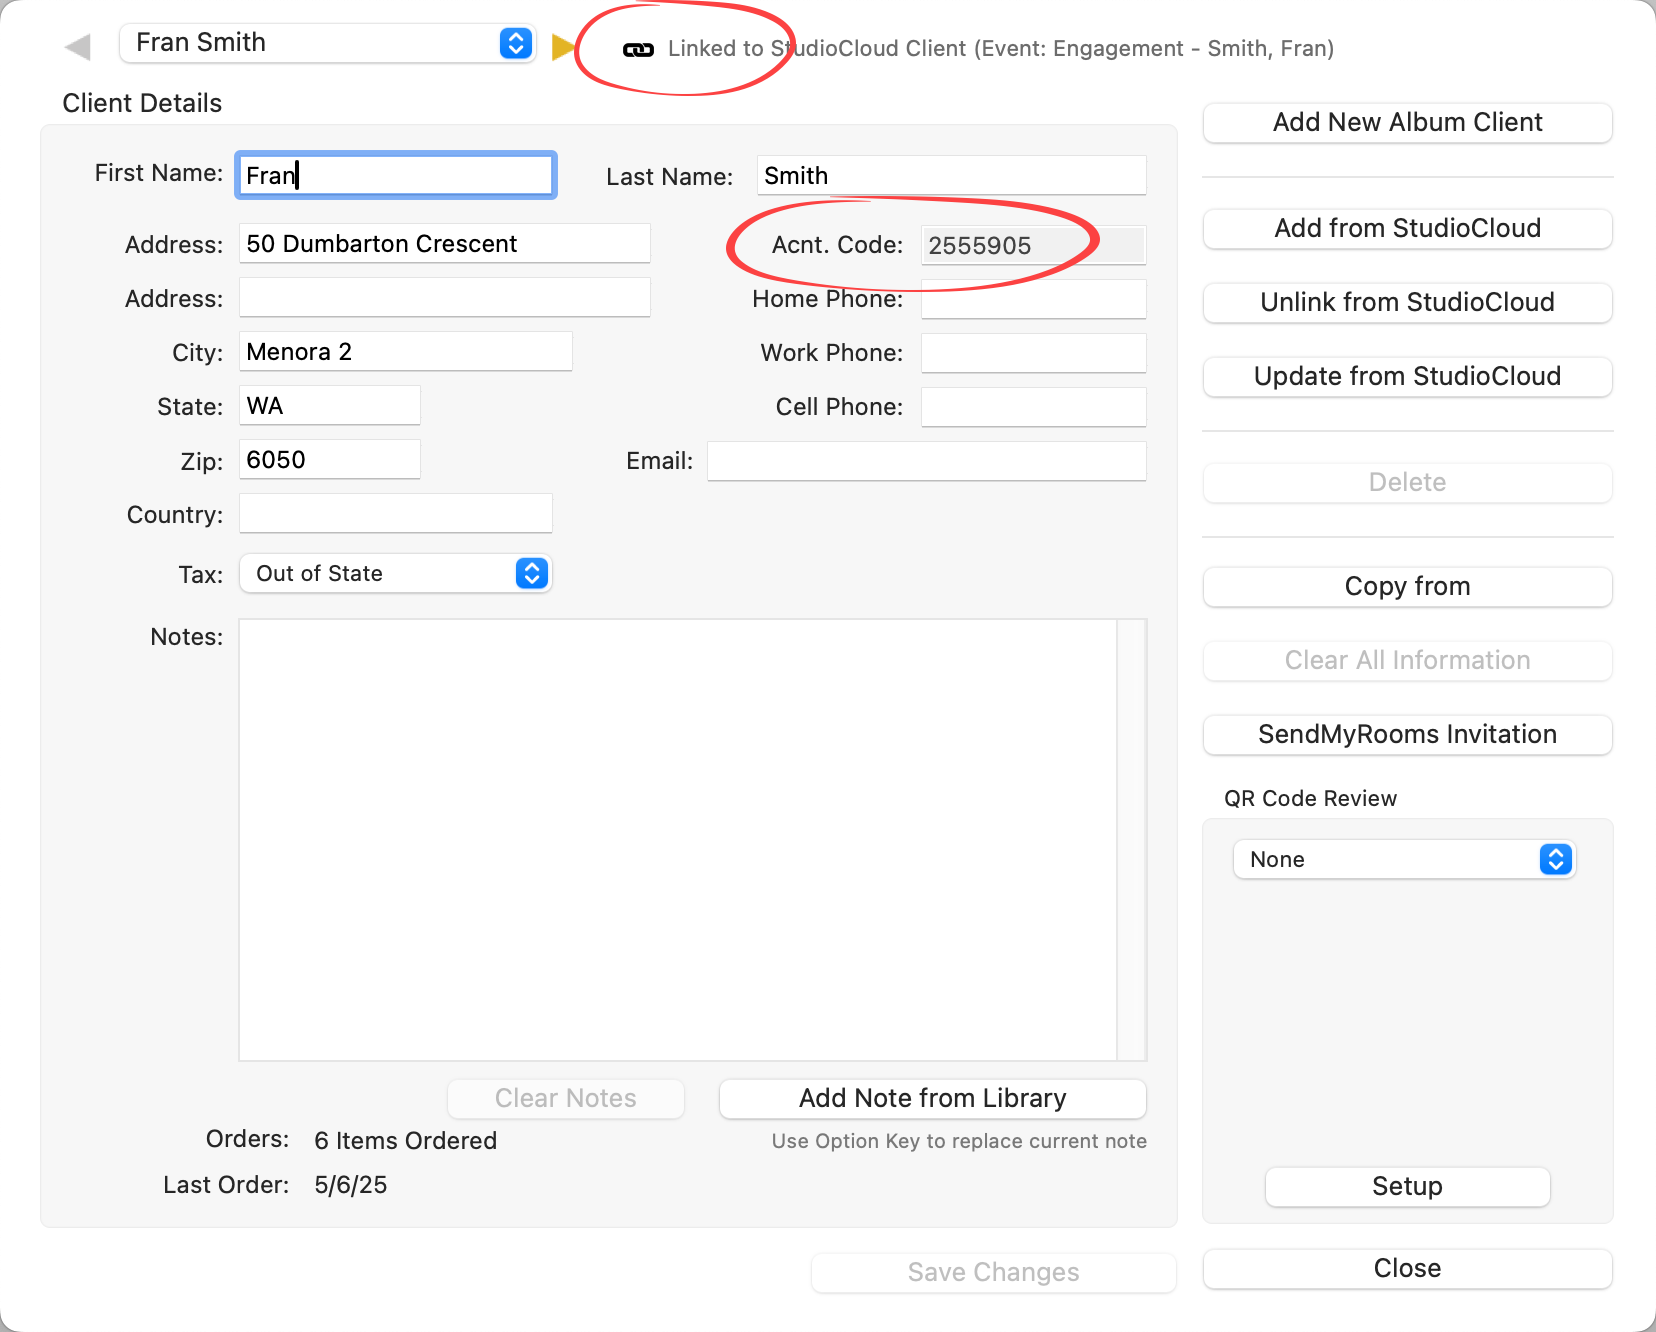Image resolution: width=1656 pixels, height=1332 pixels.
Task: Focus the Last Name field
Action: 950,176
